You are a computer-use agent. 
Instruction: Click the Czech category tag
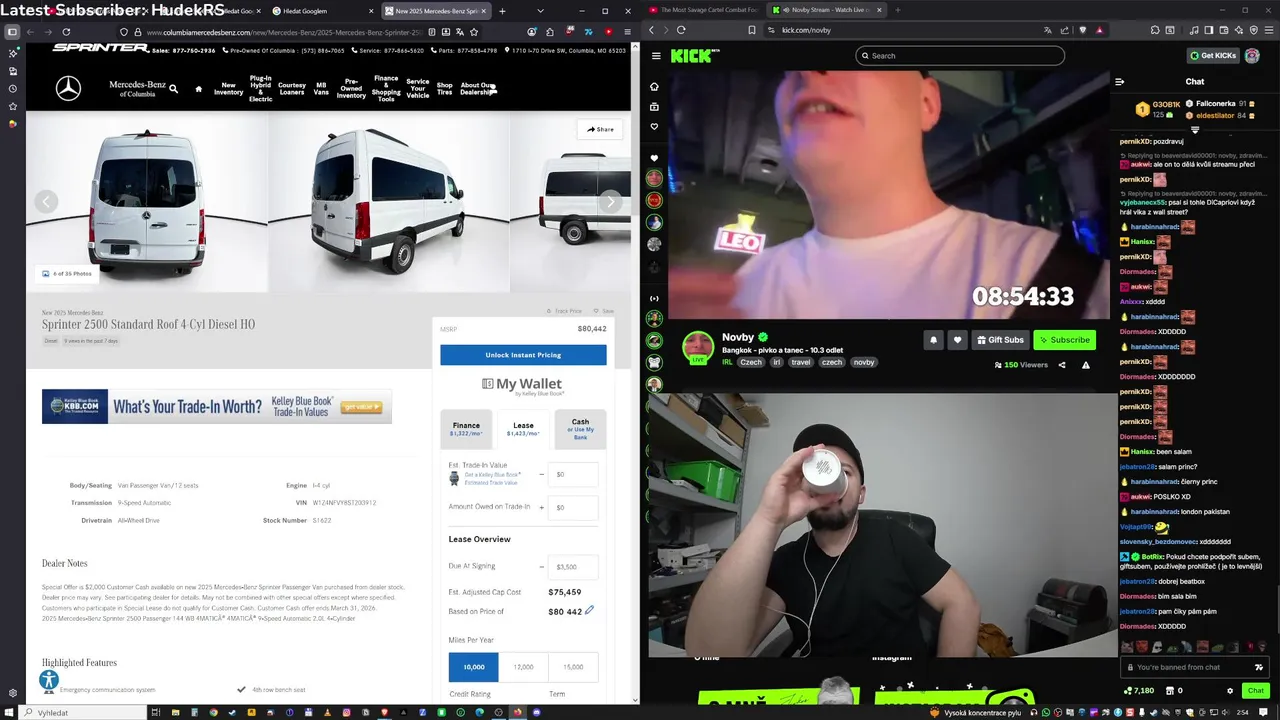pos(751,362)
